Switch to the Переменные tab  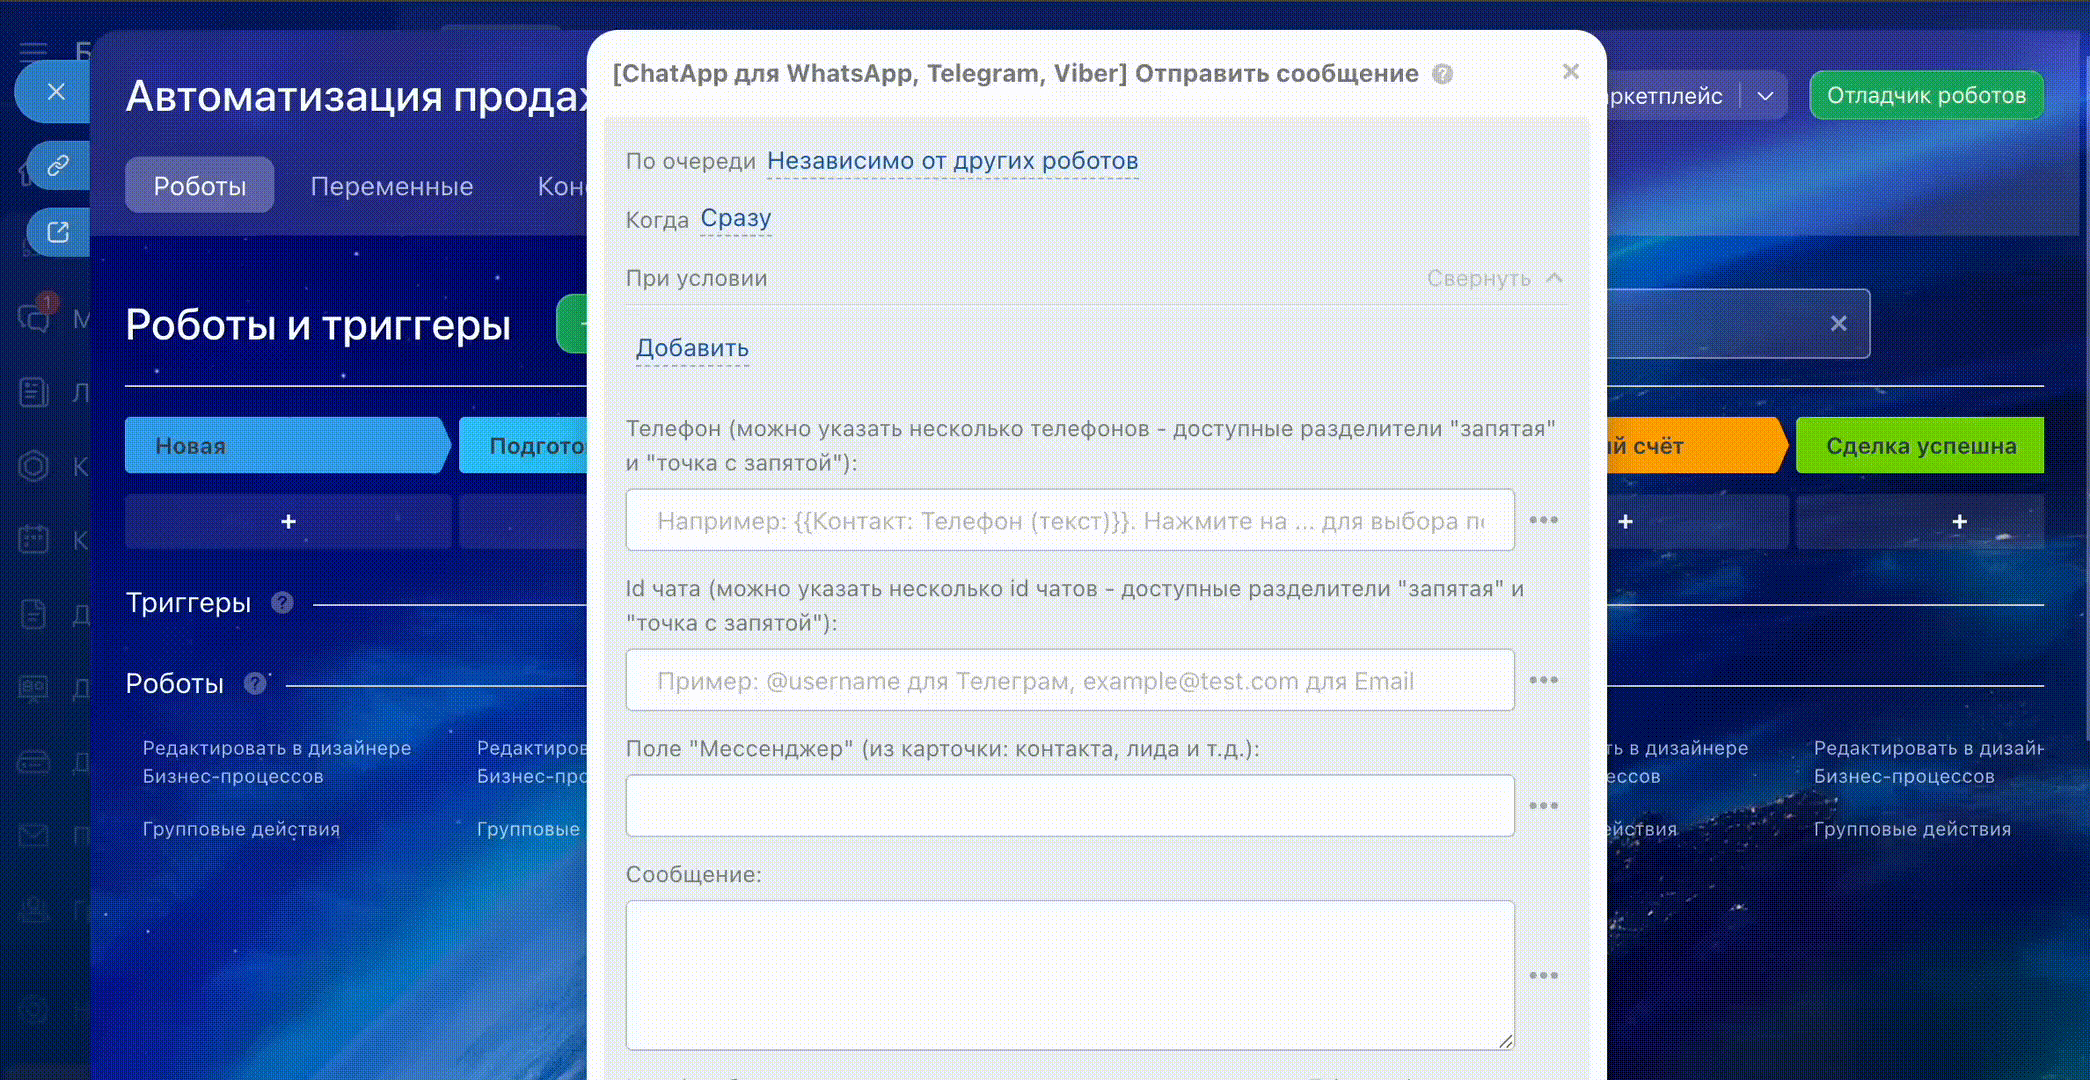tap(391, 186)
